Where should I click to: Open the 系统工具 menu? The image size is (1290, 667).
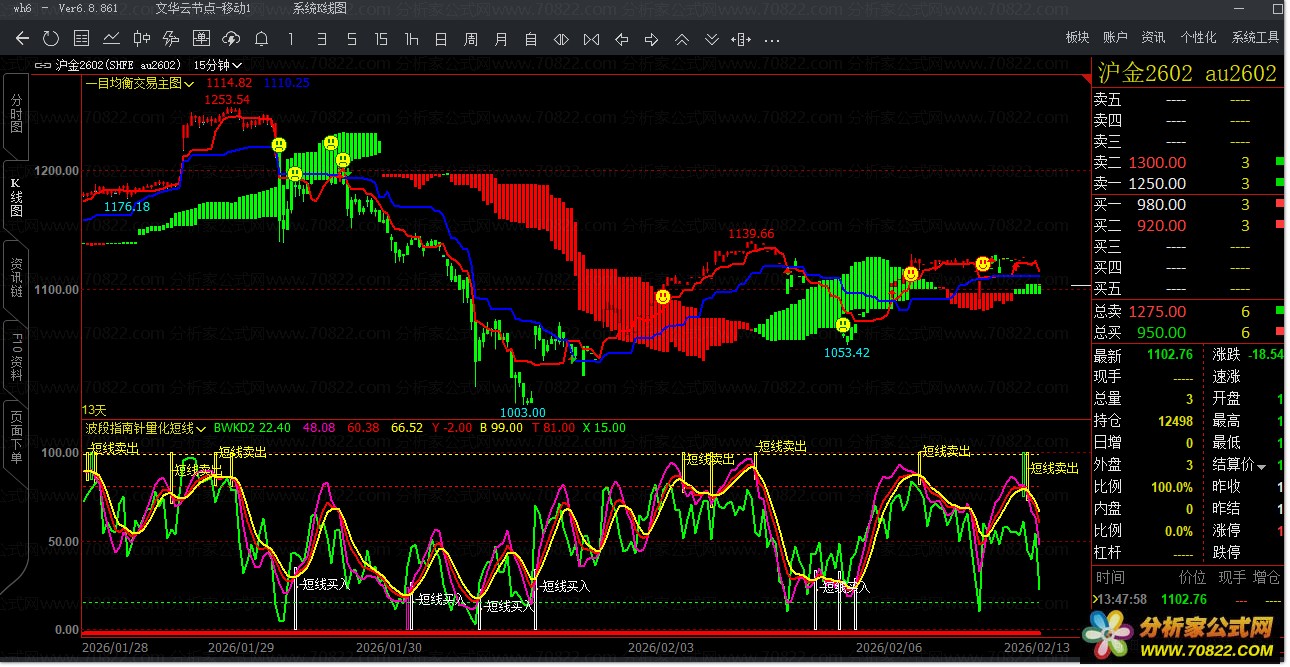point(1255,37)
